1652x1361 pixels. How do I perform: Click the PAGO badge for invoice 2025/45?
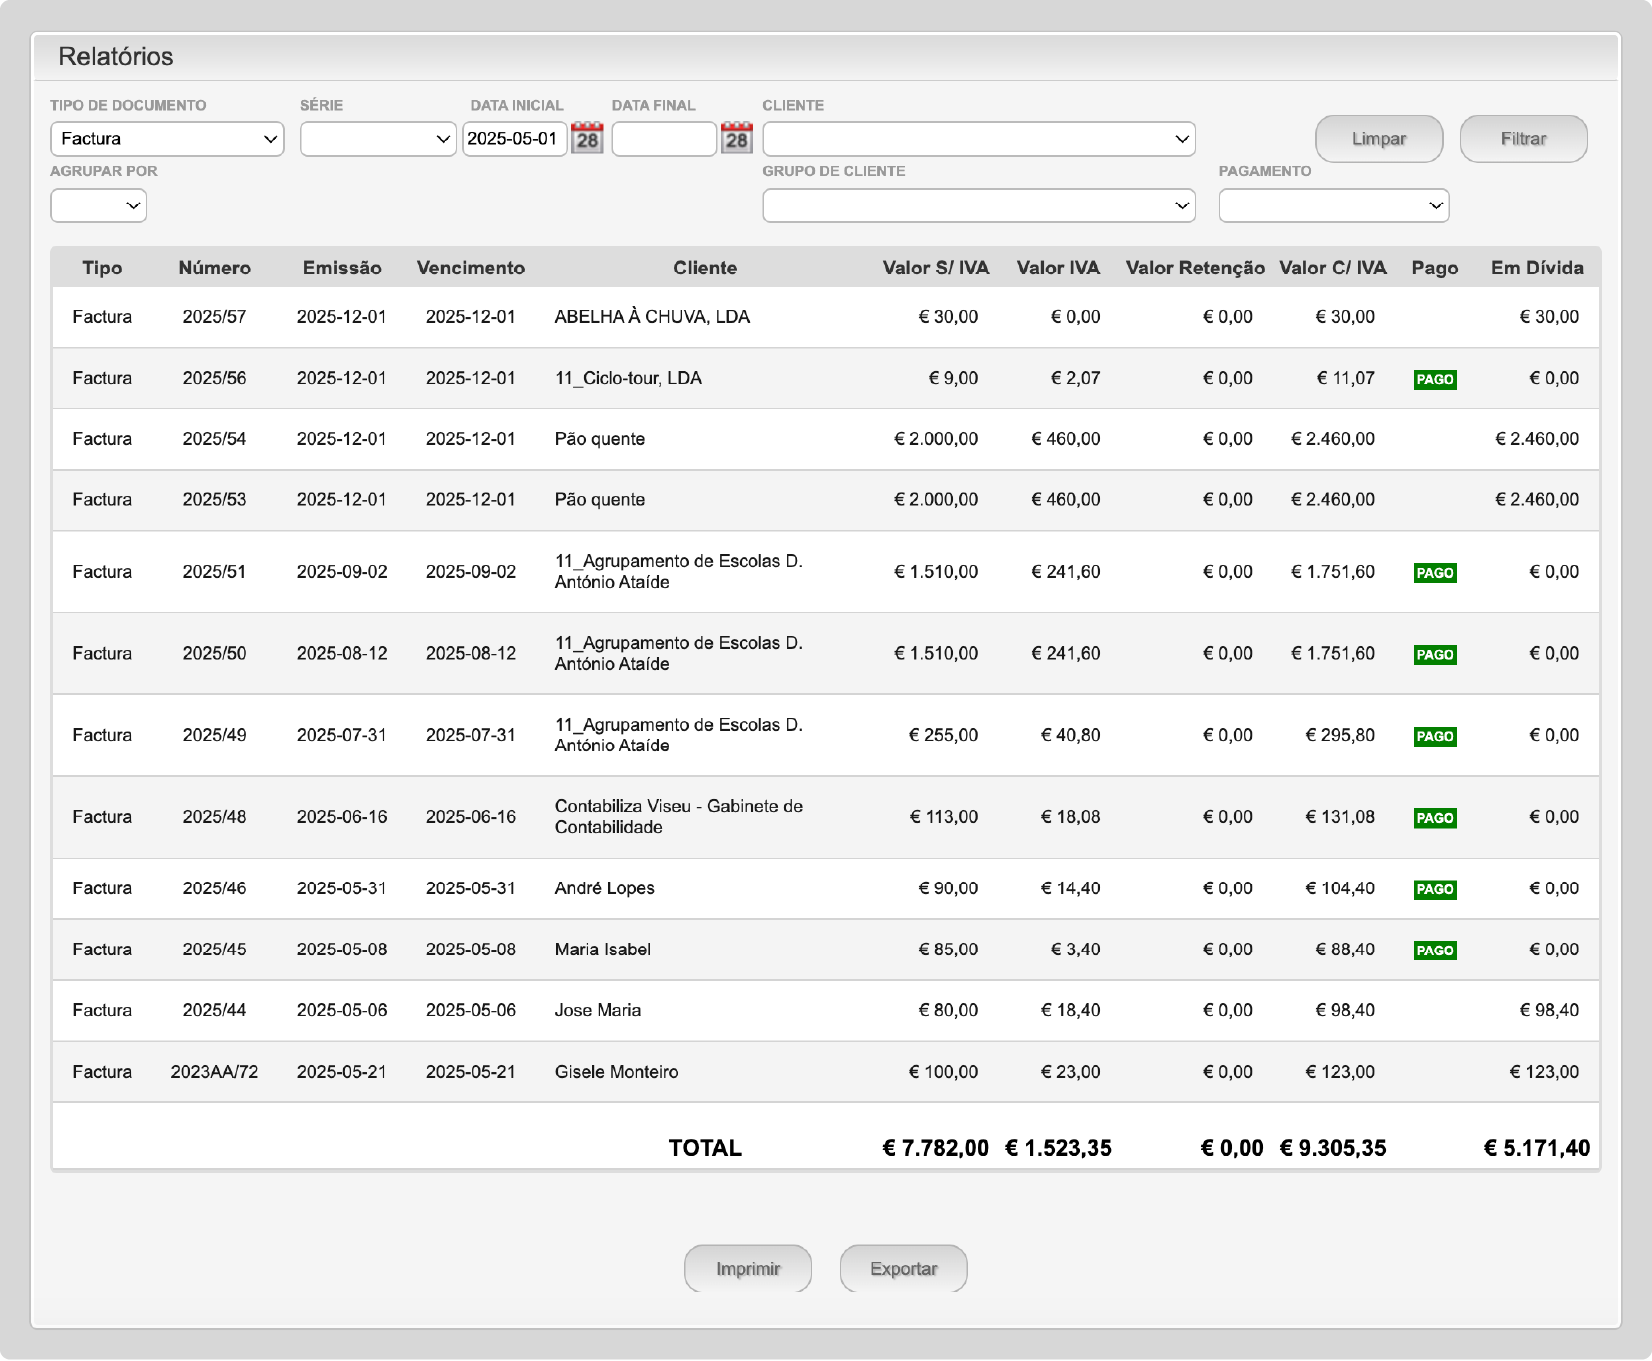(1434, 951)
